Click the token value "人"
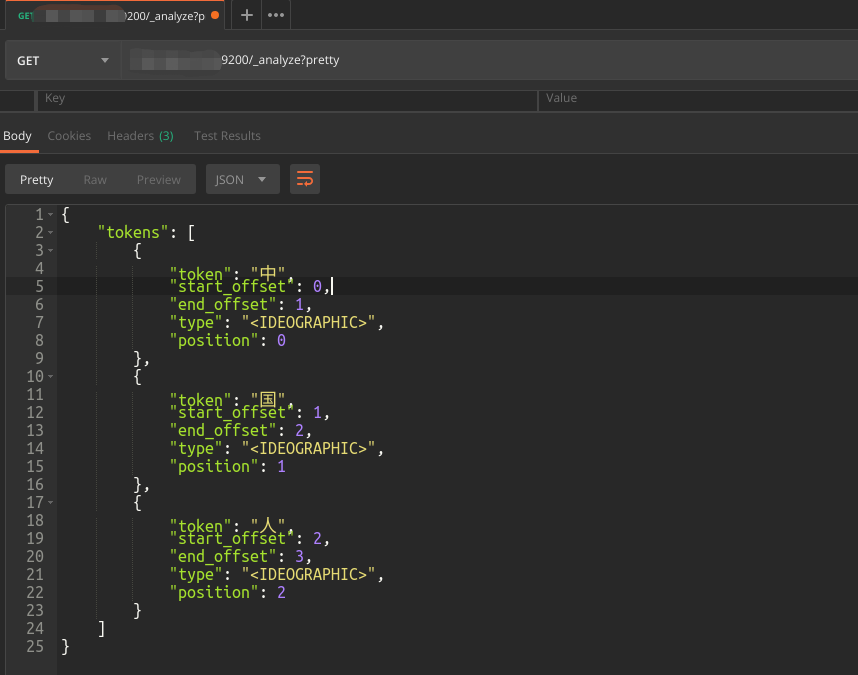858x675 pixels. (x=268, y=525)
